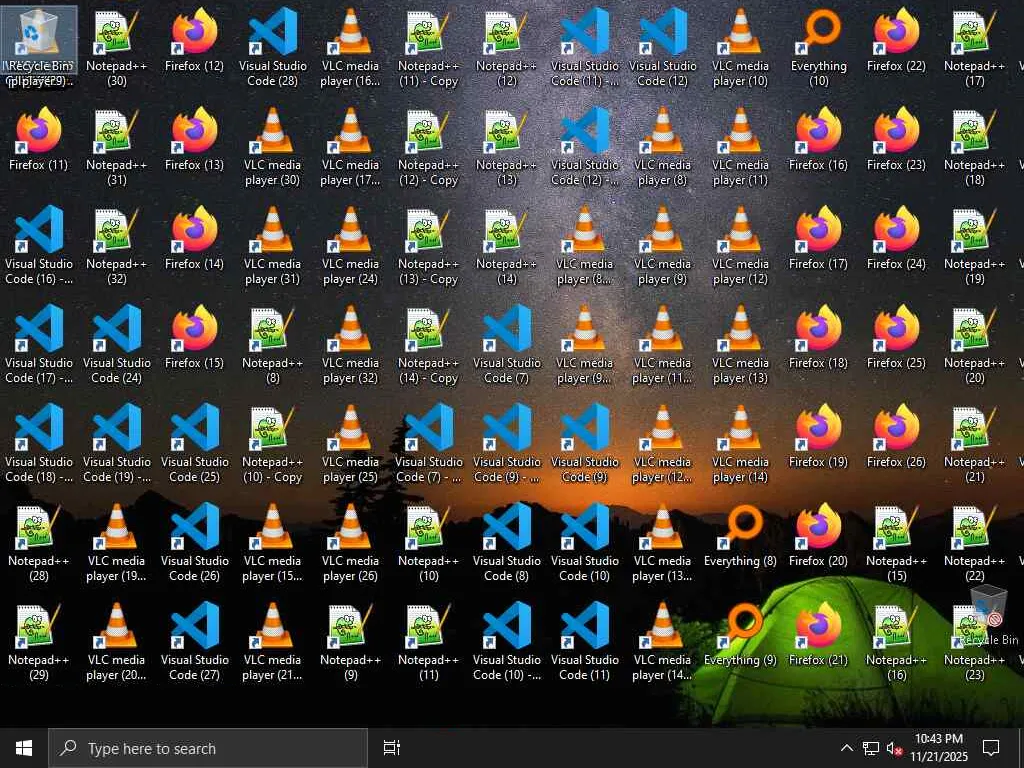The height and width of the screenshot is (768, 1024).
Task: Select the Firefox (26) desktop icon
Action: point(896,437)
